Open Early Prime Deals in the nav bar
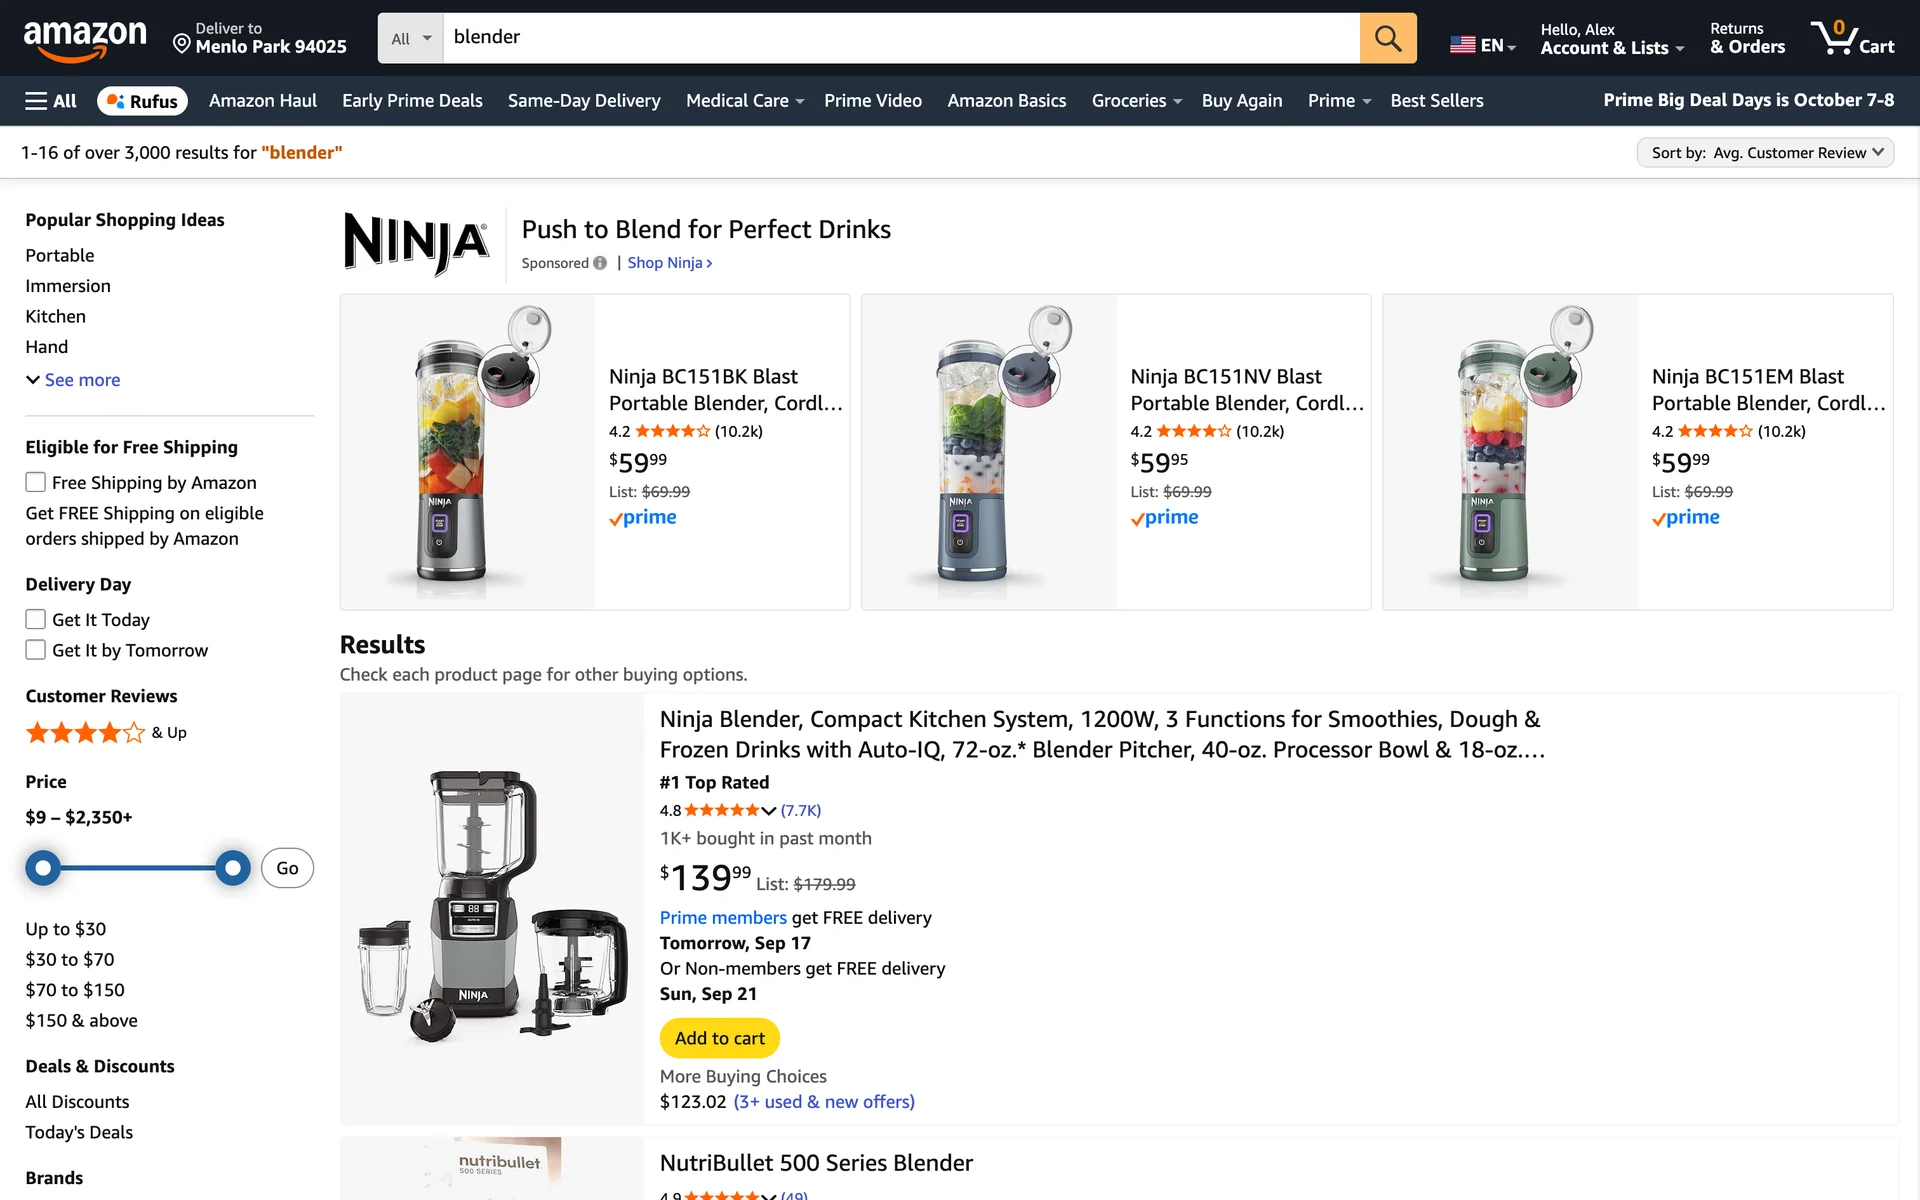This screenshot has height=1200, width=1920. [412, 101]
